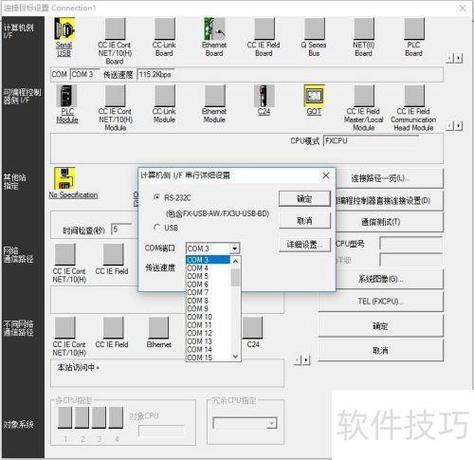
Task: Pick COM 3 from the list
Action: point(208,260)
